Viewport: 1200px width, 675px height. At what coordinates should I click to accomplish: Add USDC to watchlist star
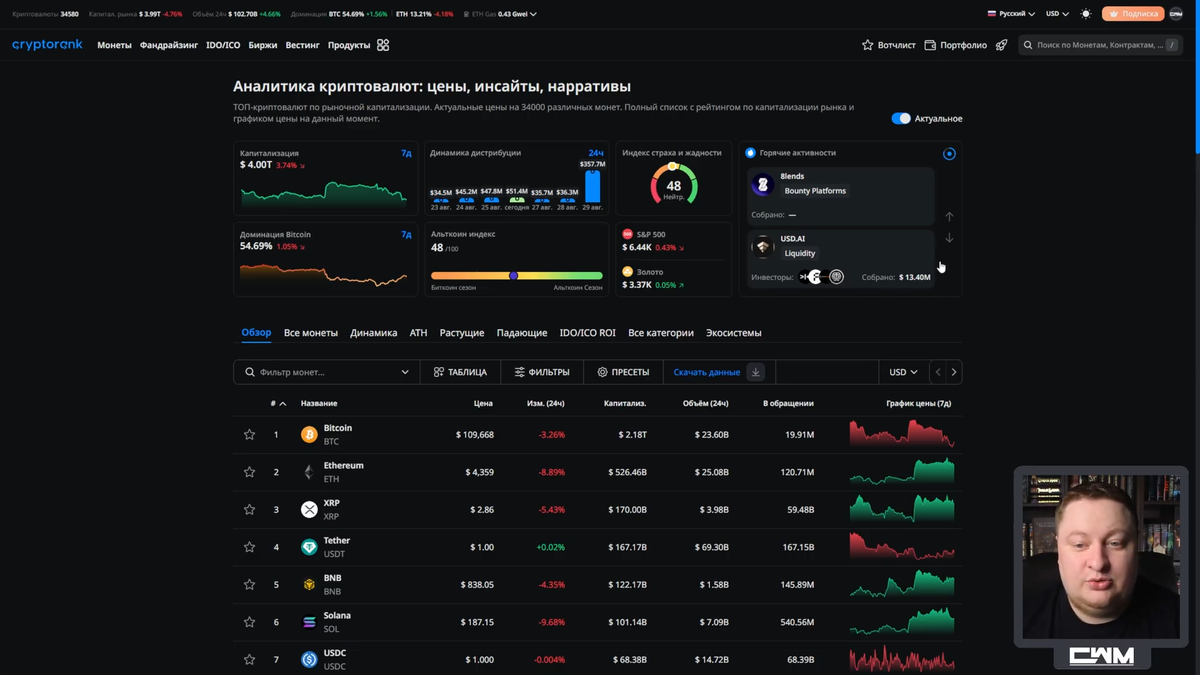pos(249,660)
